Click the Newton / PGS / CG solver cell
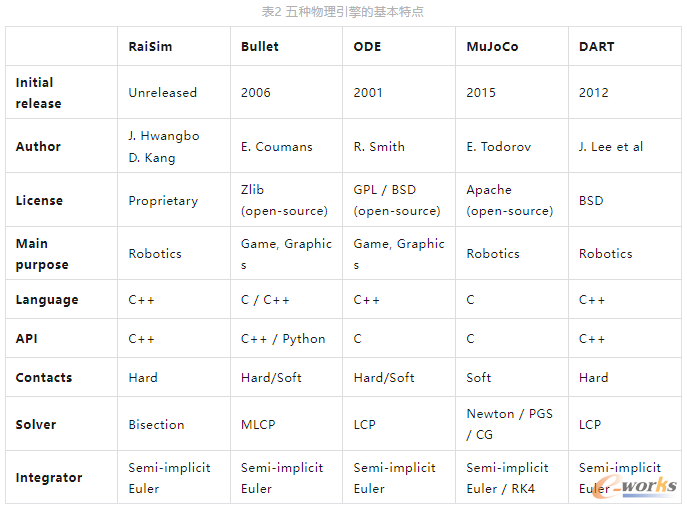This screenshot has height=509, width=687. (x=509, y=424)
